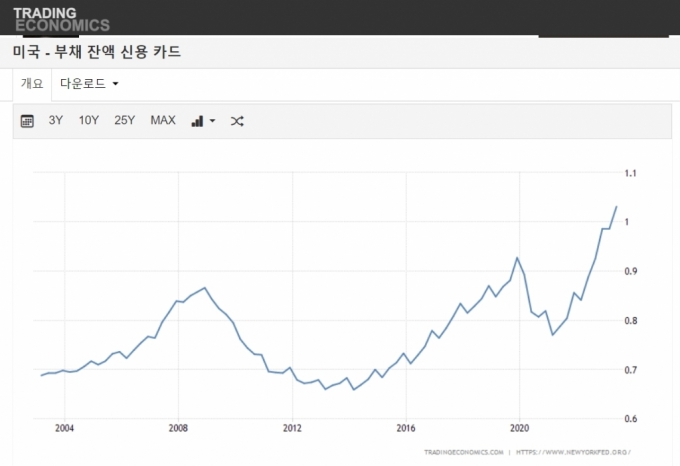Open the calendar date range picker
The height and width of the screenshot is (466, 680).
click(28, 121)
